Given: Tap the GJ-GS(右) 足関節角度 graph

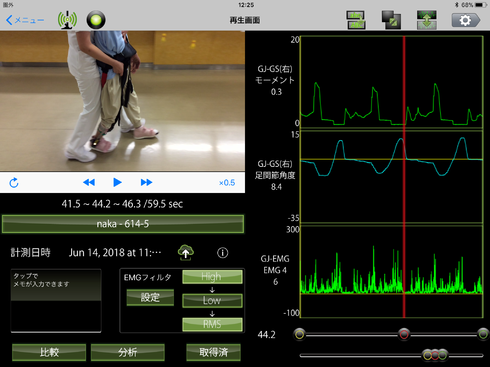Looking at the screenshot, I should [x=391, y=177].
